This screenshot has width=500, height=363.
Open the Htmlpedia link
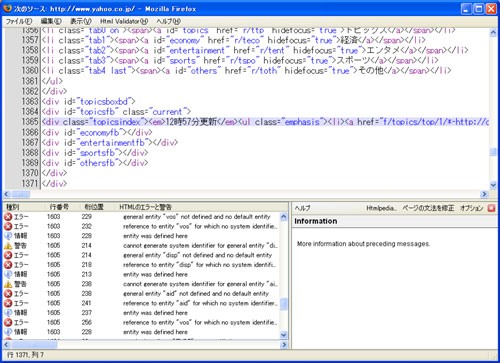click(381, 208)
